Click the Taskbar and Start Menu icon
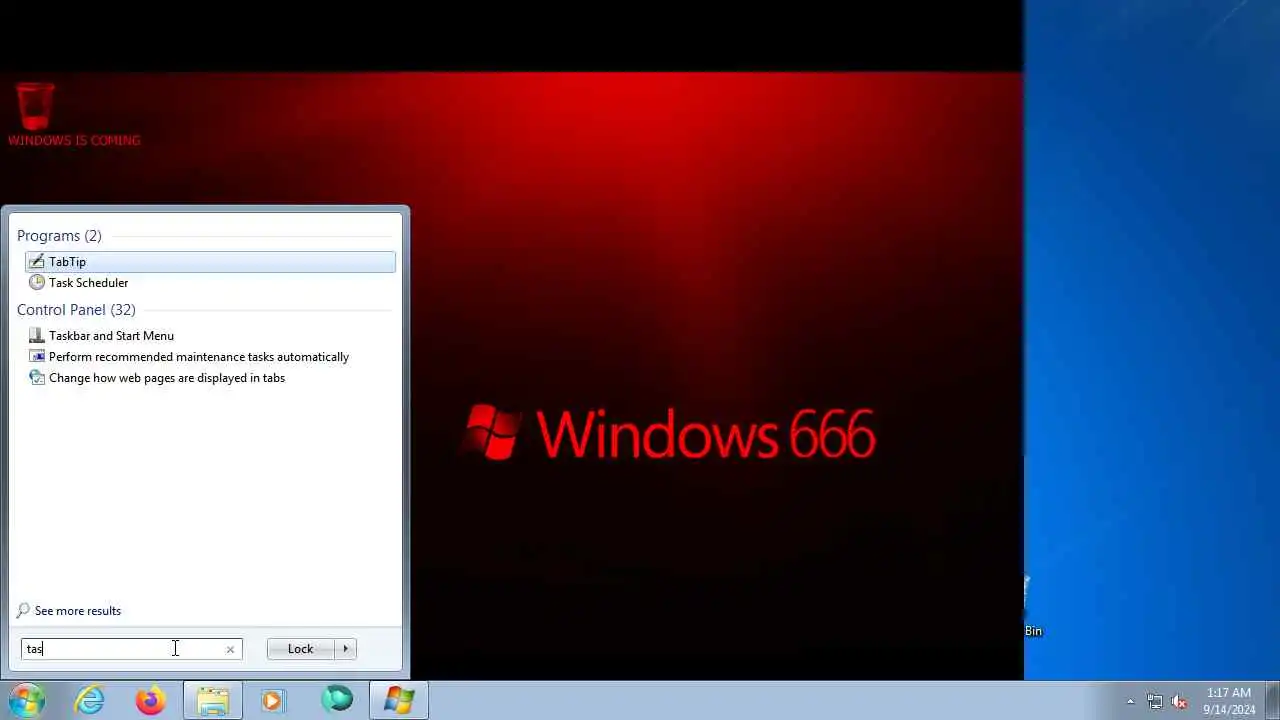This screenshot has width=1280, height=720. (37, 336)
